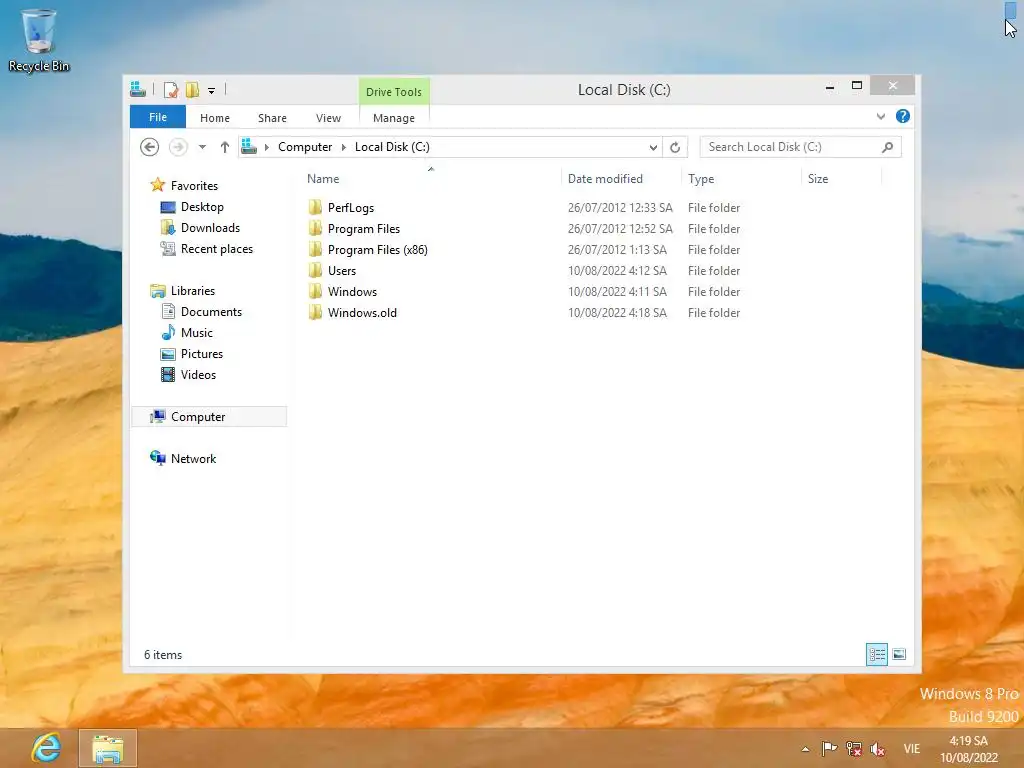Switch to the Share ribbon tab
The width and height of the screenshot is (1024, 768).
(272, 118)
